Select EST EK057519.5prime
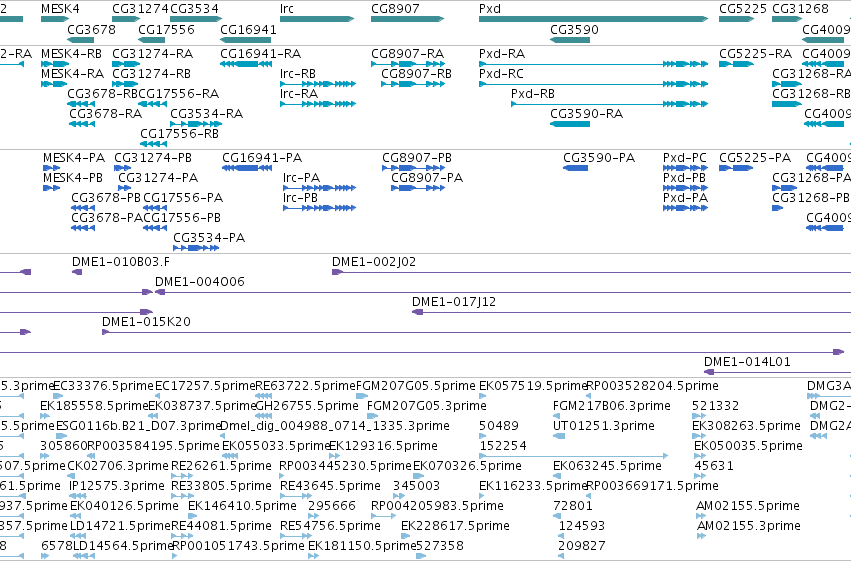Image resolution: width=851 pixels, height=561 pixels. coord(533,386)
